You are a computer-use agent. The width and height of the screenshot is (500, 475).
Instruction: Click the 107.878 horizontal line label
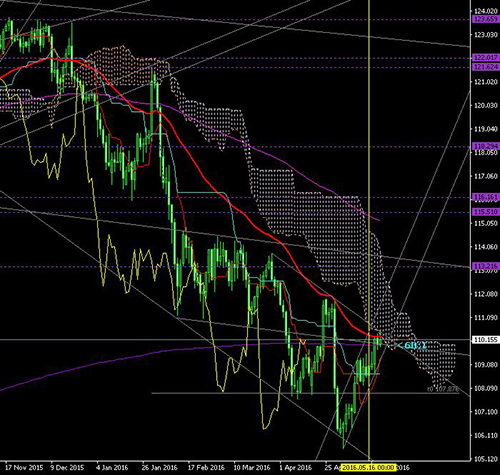[443, 389]
